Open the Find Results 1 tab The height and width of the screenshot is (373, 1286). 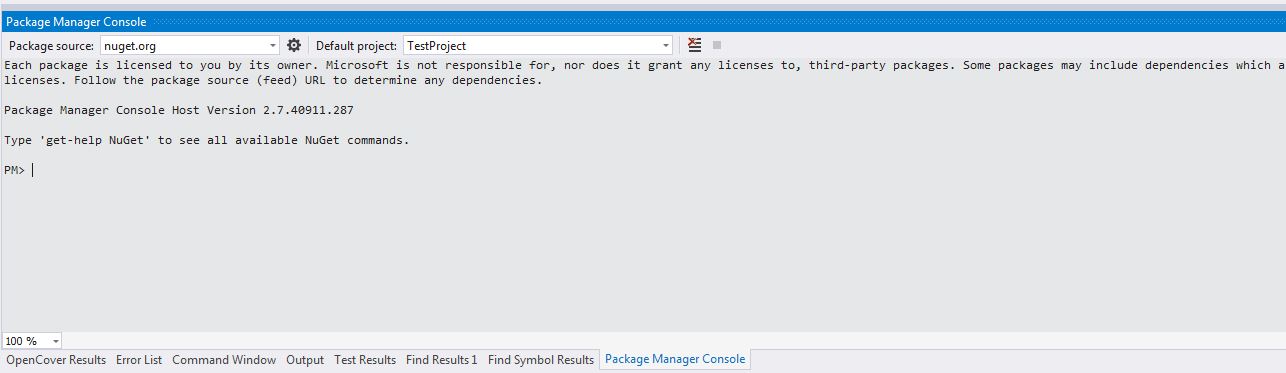pyautogui.click(x=442, y=360)
